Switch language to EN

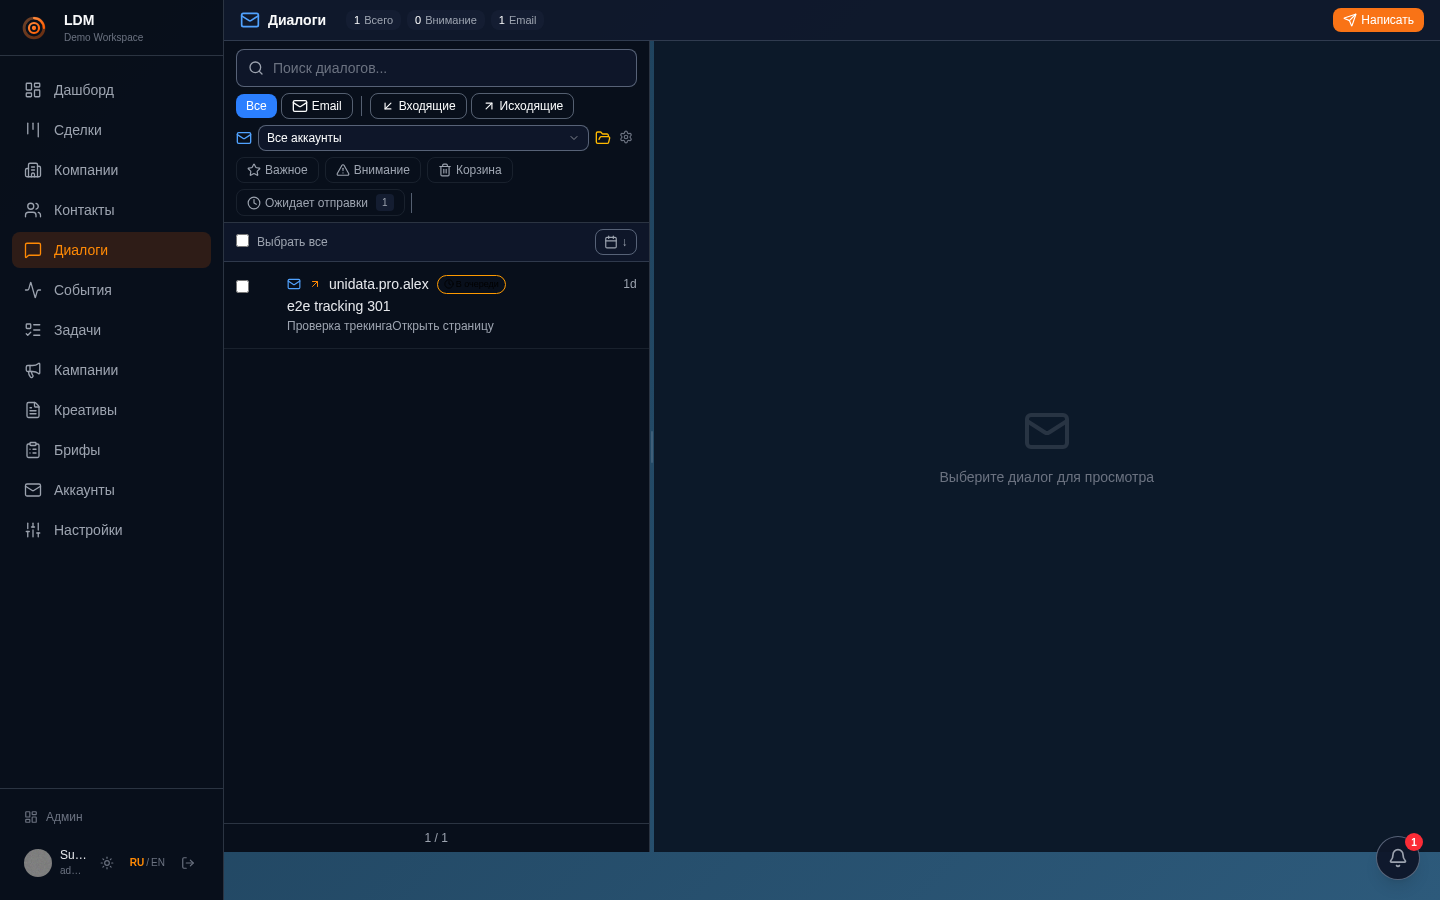[158, 863]
